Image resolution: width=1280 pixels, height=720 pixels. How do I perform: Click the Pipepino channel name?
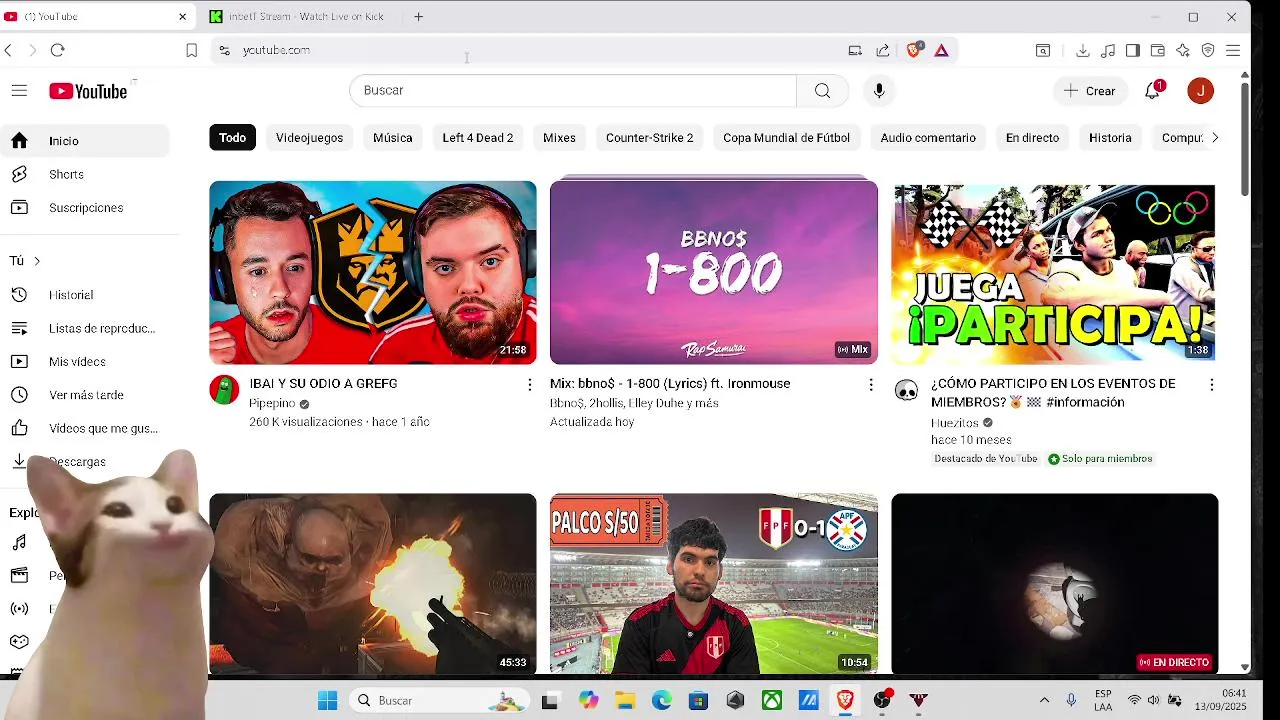[272, 404]
